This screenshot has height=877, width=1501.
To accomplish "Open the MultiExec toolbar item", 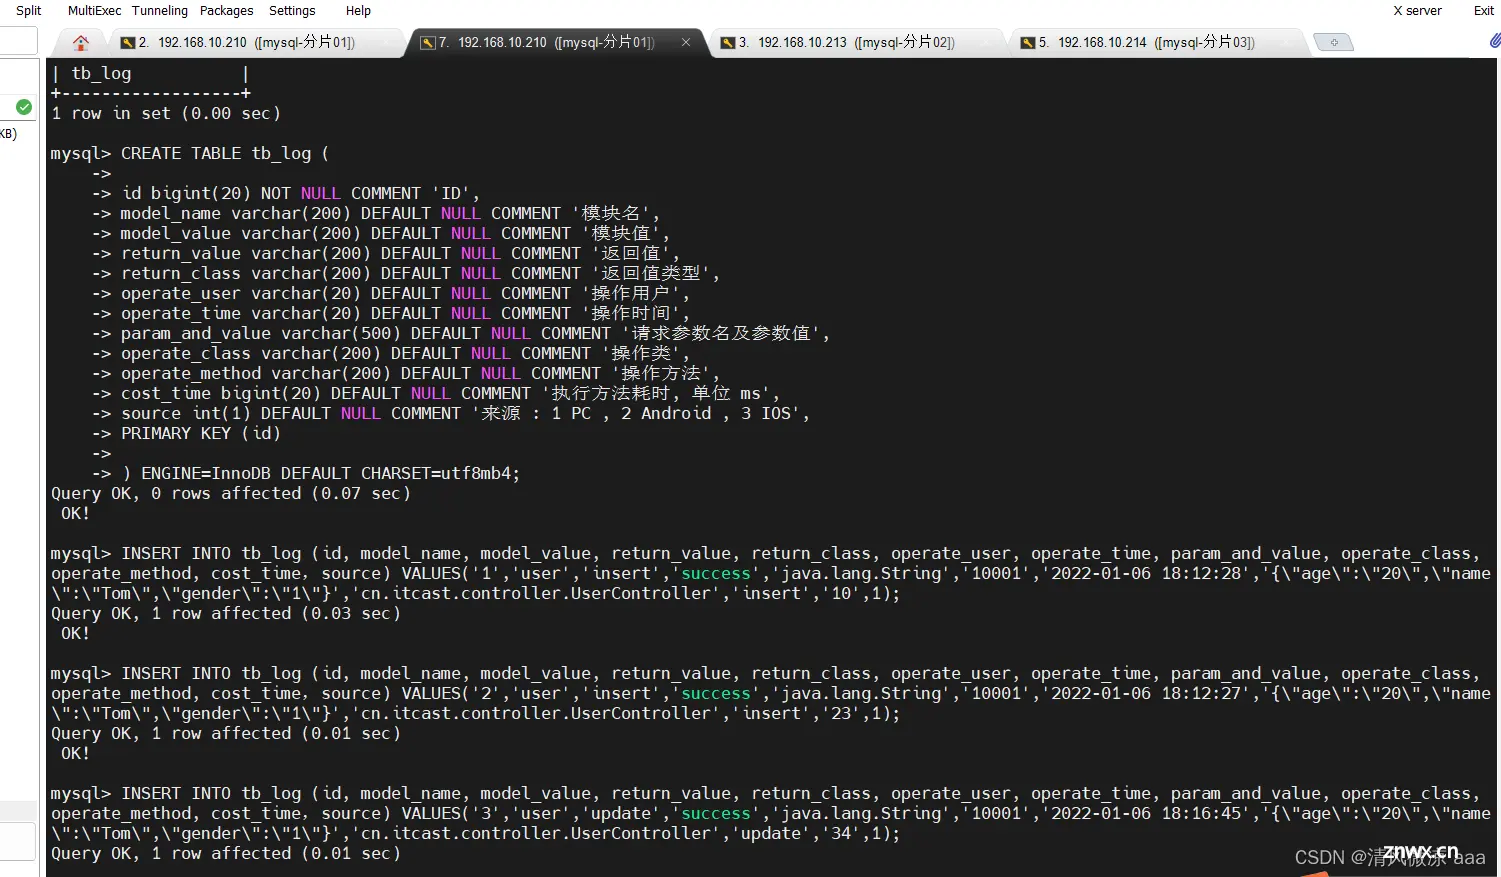I will coord(94,11).
